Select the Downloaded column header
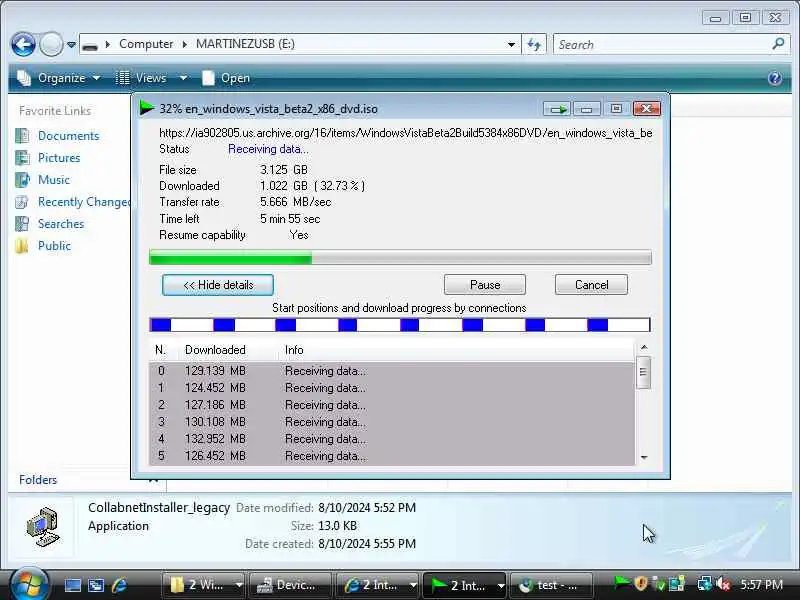800x600 pixels. coord(215,350)
